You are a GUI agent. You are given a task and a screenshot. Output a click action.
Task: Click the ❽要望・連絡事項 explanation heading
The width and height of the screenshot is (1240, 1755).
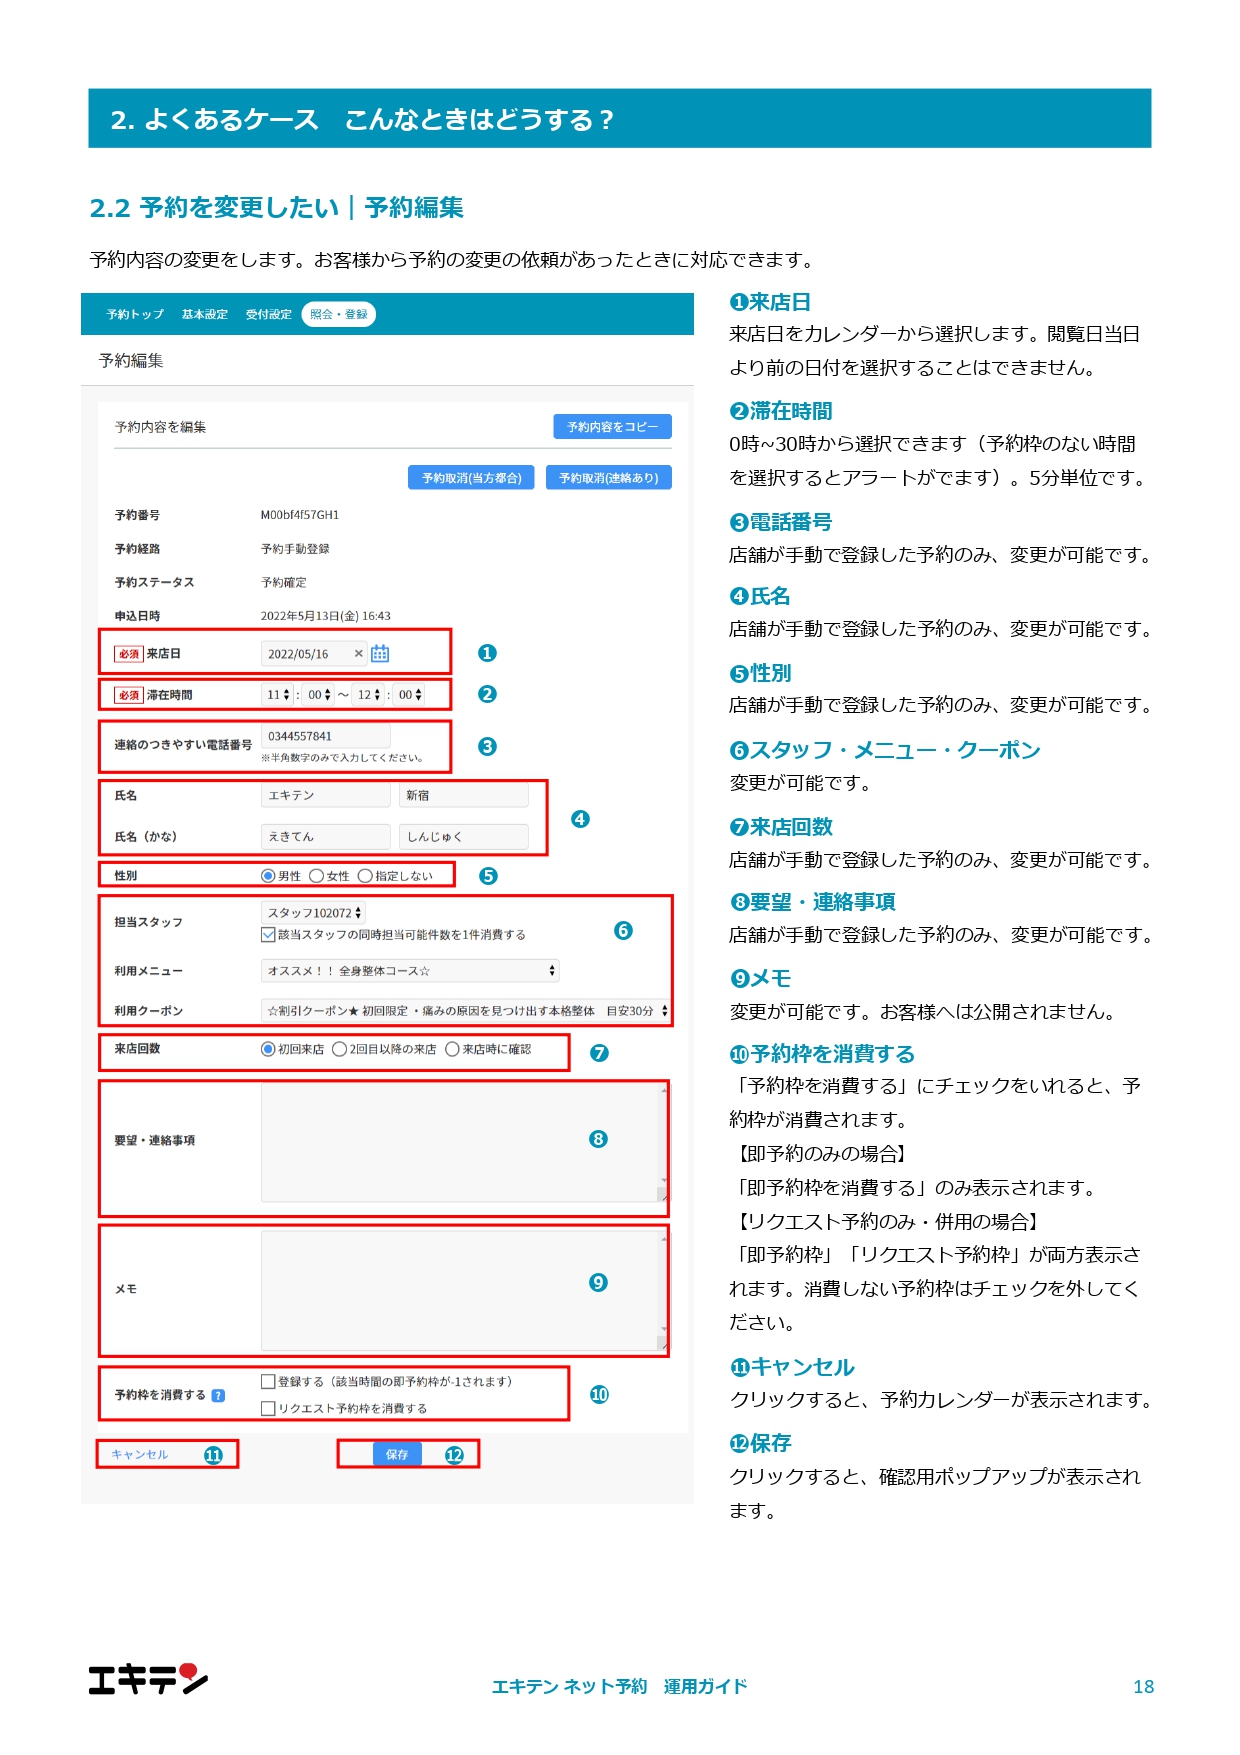tap(812, 902)
